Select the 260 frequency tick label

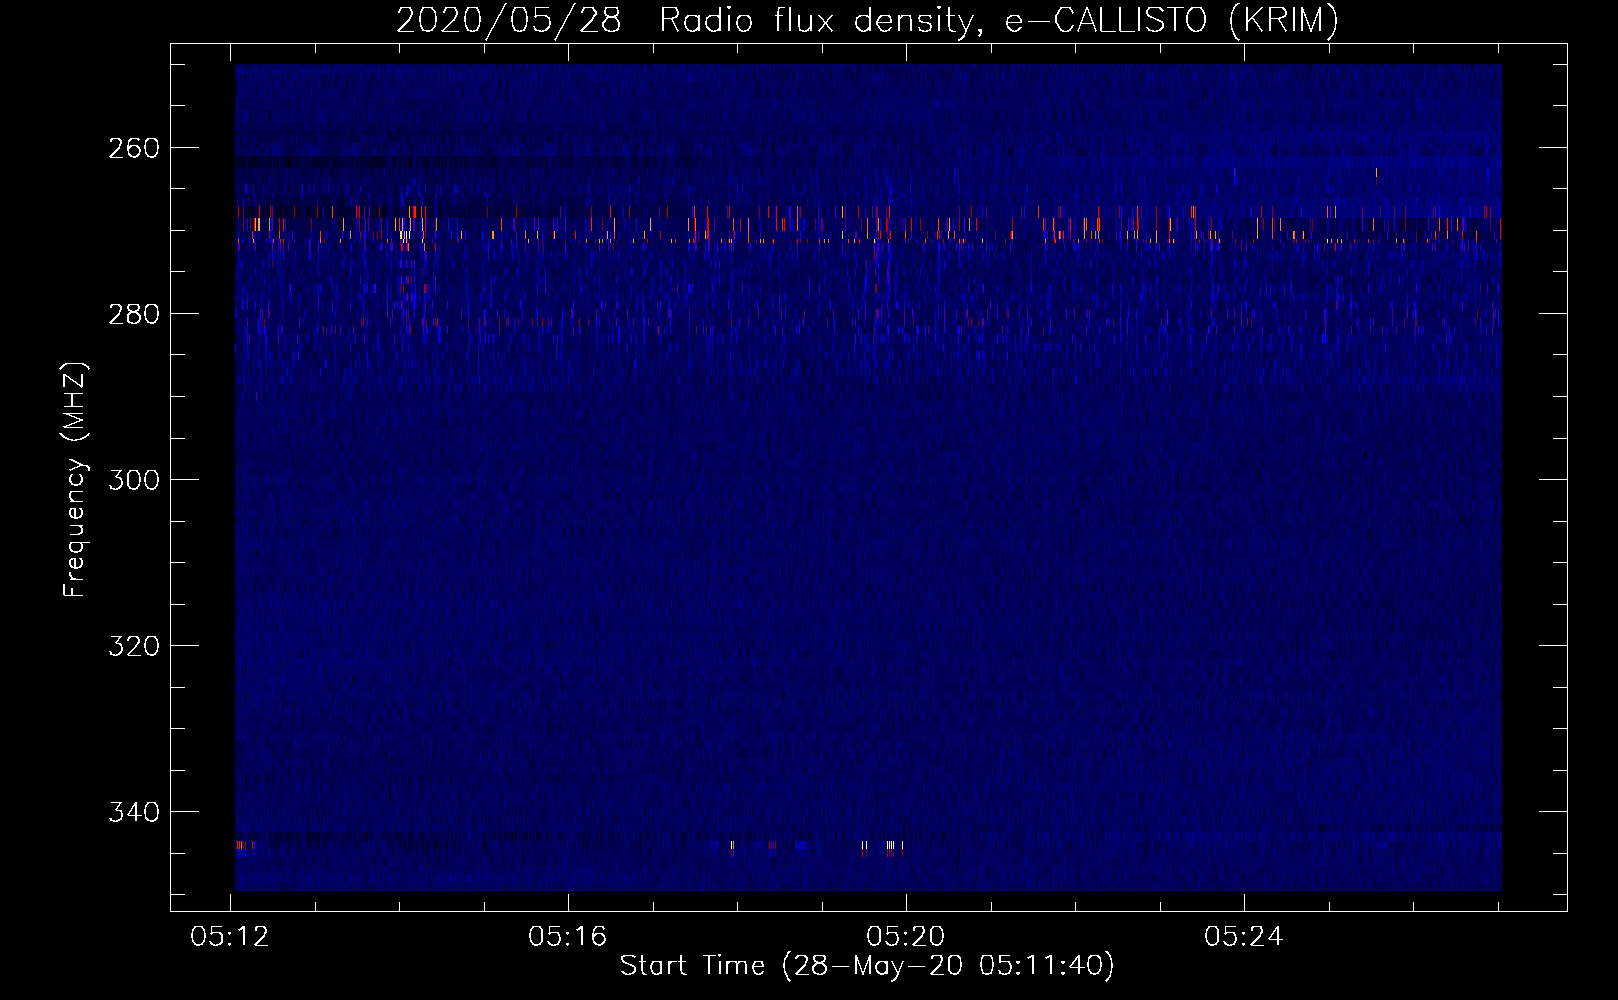coord(133,148)
